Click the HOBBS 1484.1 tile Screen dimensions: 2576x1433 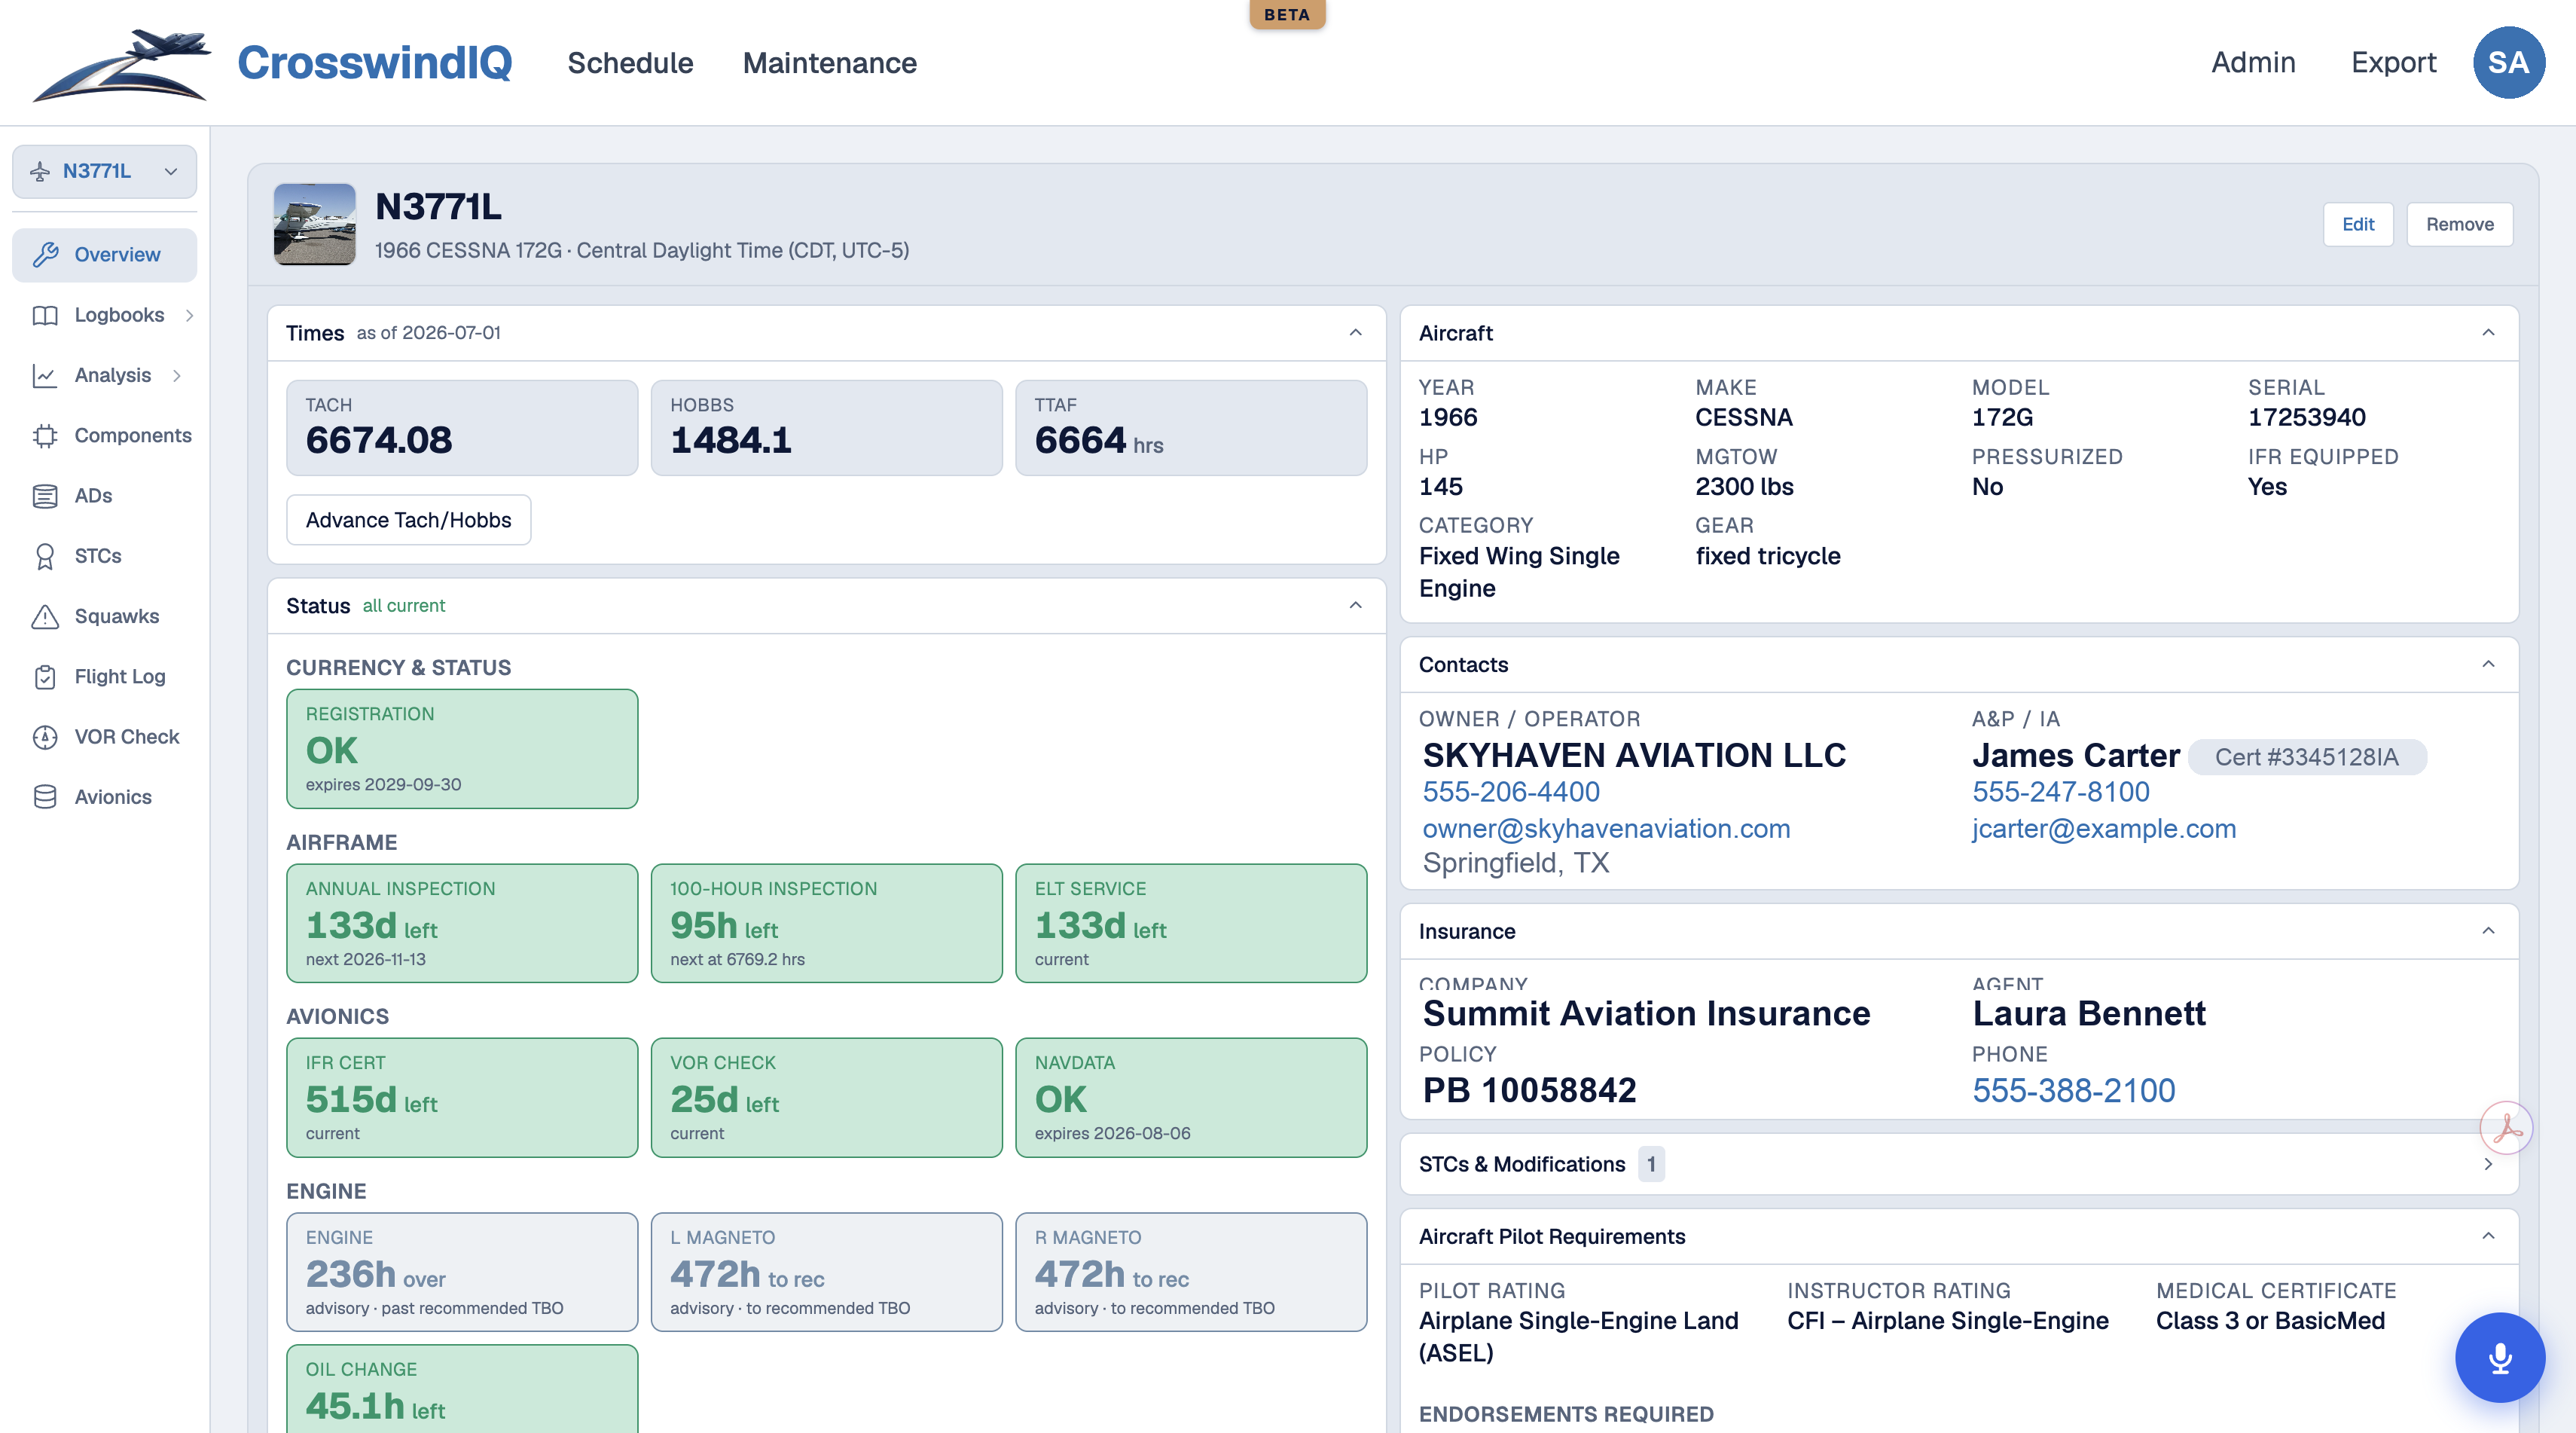tap(826, 428)
